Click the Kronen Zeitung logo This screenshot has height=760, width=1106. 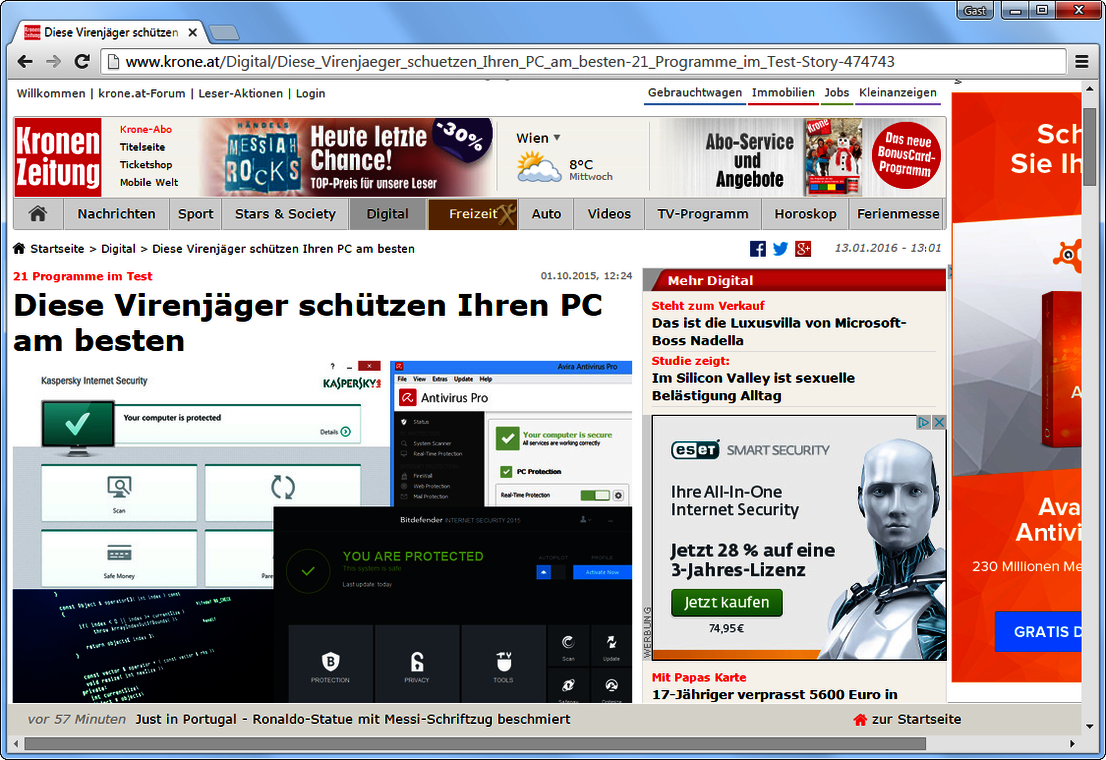coord(57,157)
